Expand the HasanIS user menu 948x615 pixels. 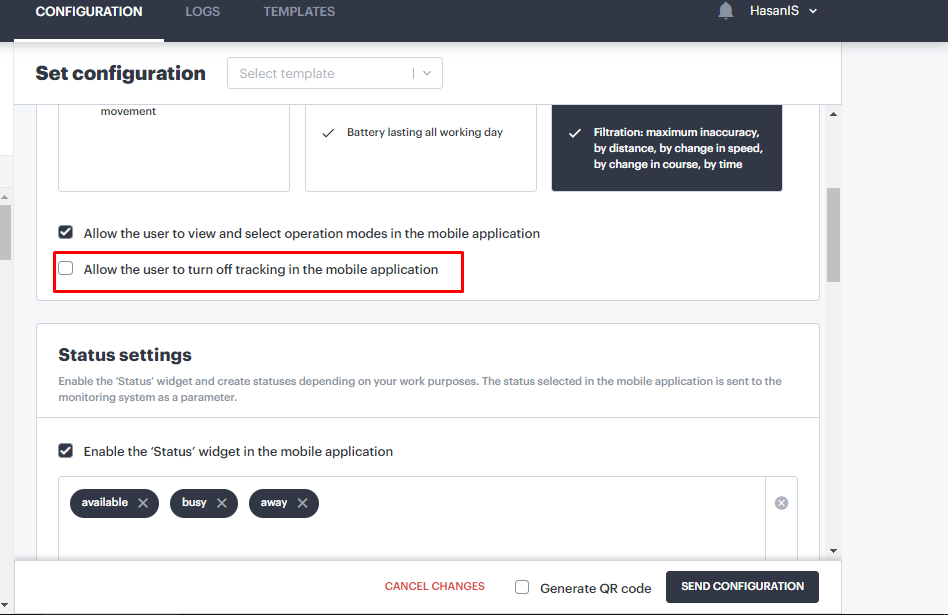783,11
